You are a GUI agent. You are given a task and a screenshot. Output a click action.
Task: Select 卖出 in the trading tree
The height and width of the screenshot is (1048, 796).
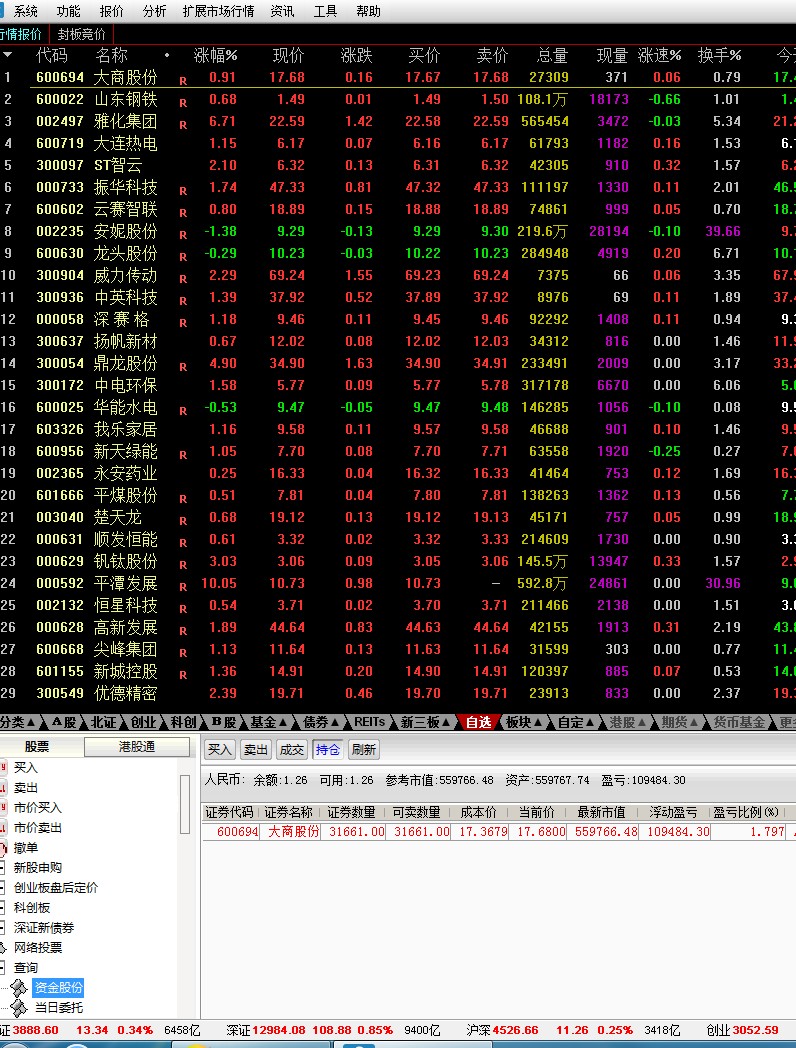click(26, 787)
